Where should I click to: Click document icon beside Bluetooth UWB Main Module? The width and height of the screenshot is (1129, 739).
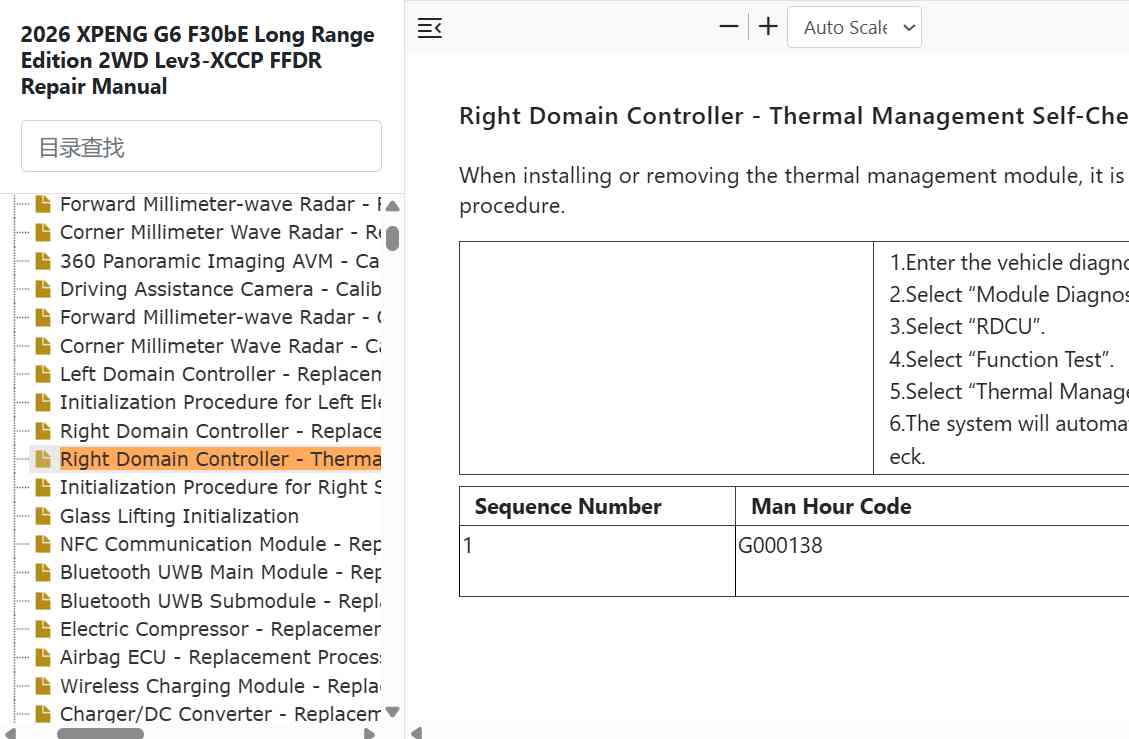[43, 573]
